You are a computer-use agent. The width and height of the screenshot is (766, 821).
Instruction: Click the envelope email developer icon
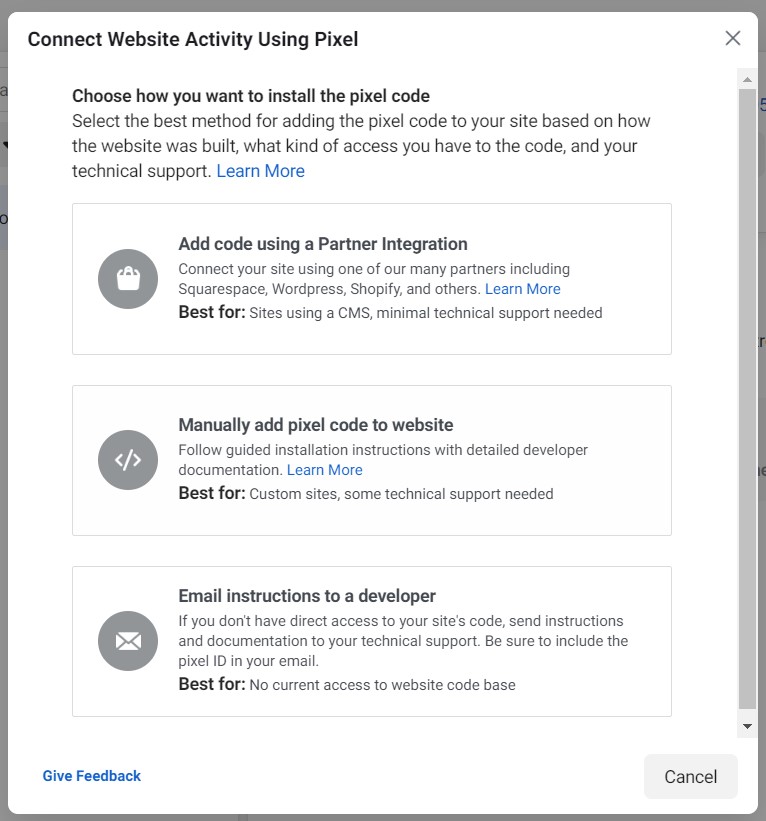tap(128, 641)
